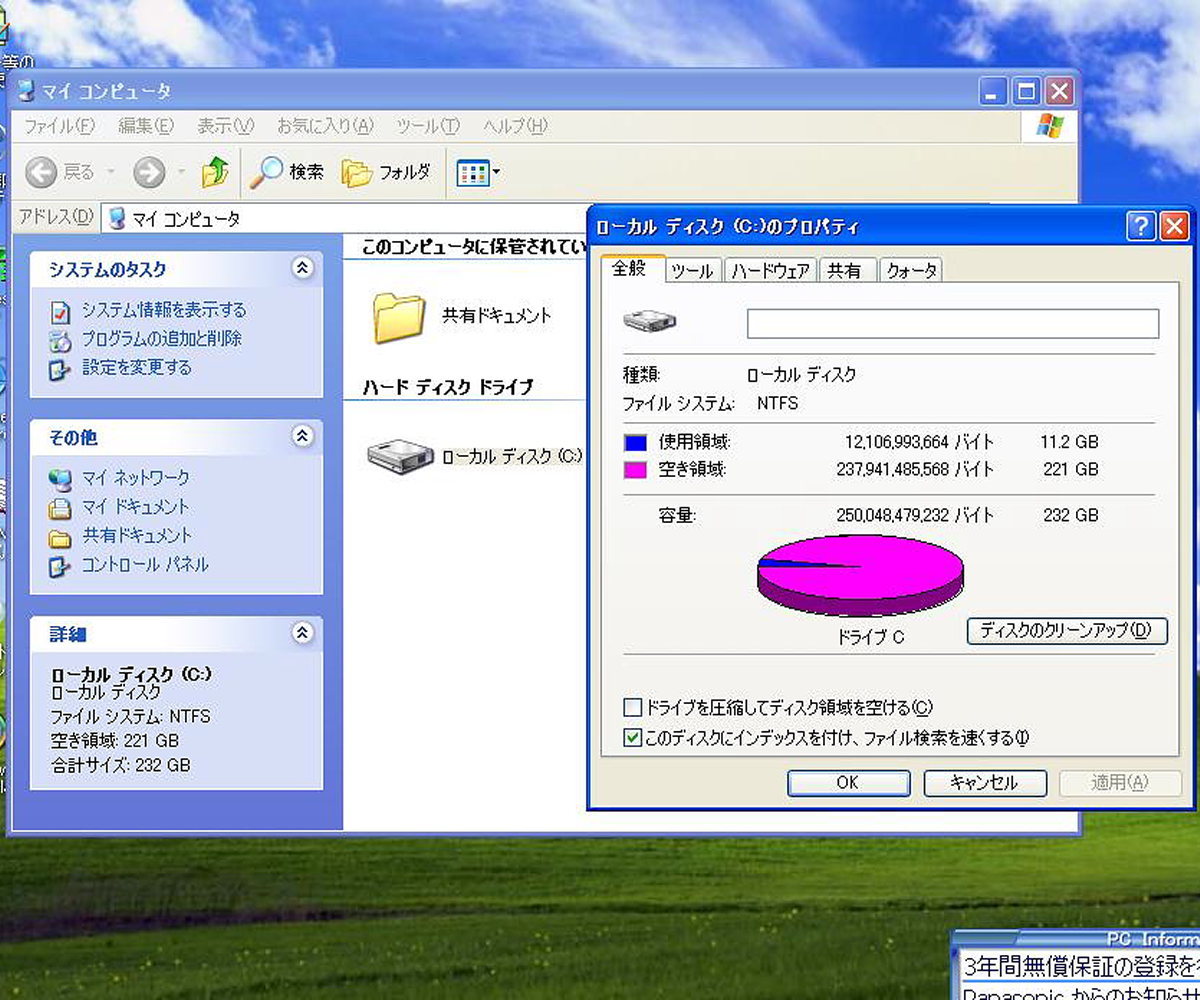Screen dimensions: 1200x1000
Task: Select the ローカル ディスク (C:) drive icon
Action: pyautogui.click(x=398, y=456)
